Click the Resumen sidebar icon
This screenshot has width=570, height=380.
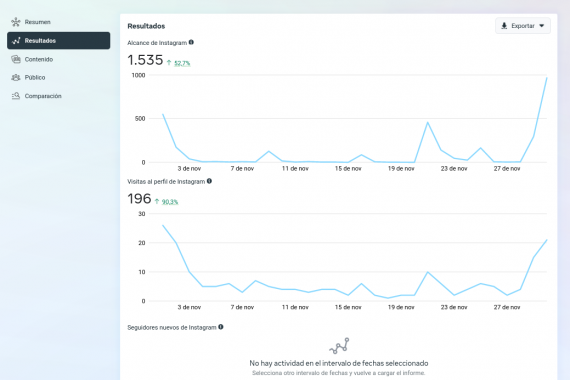[x=16, y=22]
